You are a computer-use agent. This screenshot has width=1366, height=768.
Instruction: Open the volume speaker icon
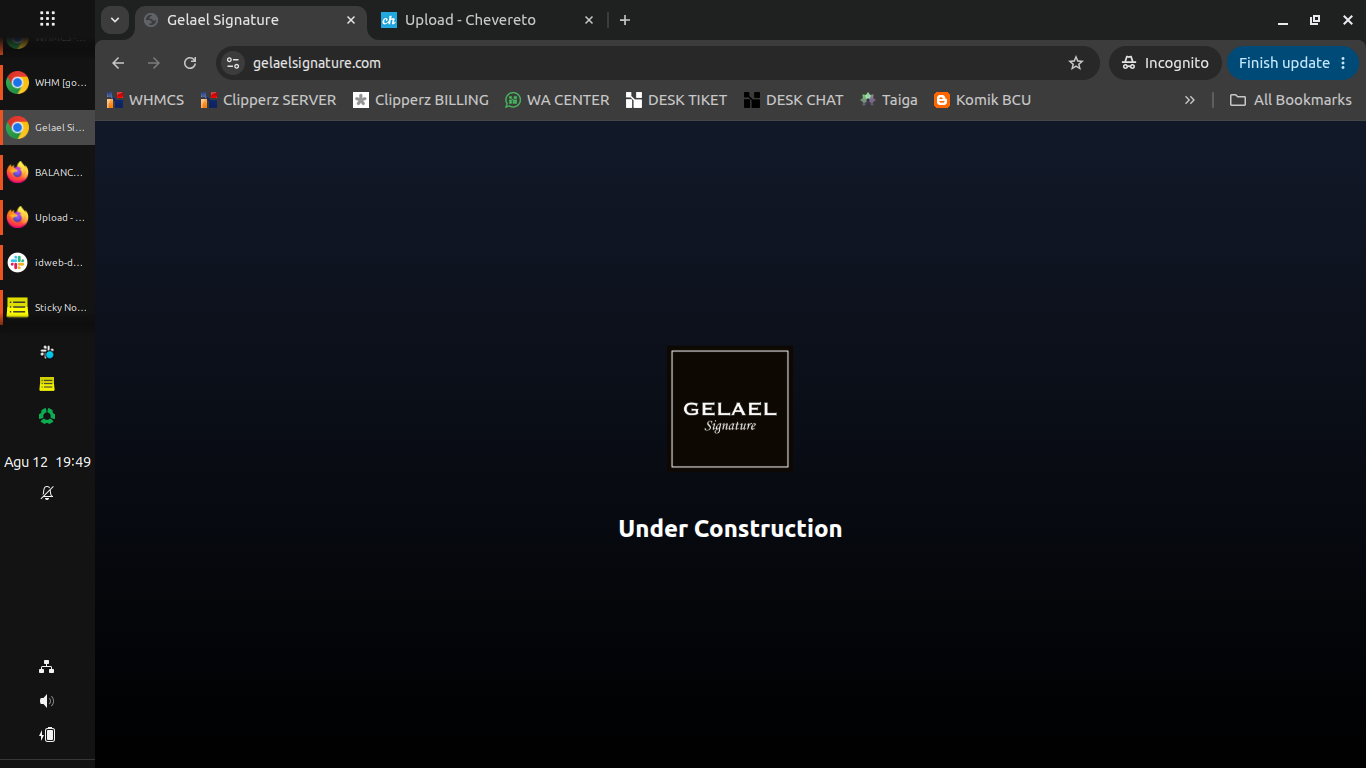pyautogui.click(x=47, y=701)
